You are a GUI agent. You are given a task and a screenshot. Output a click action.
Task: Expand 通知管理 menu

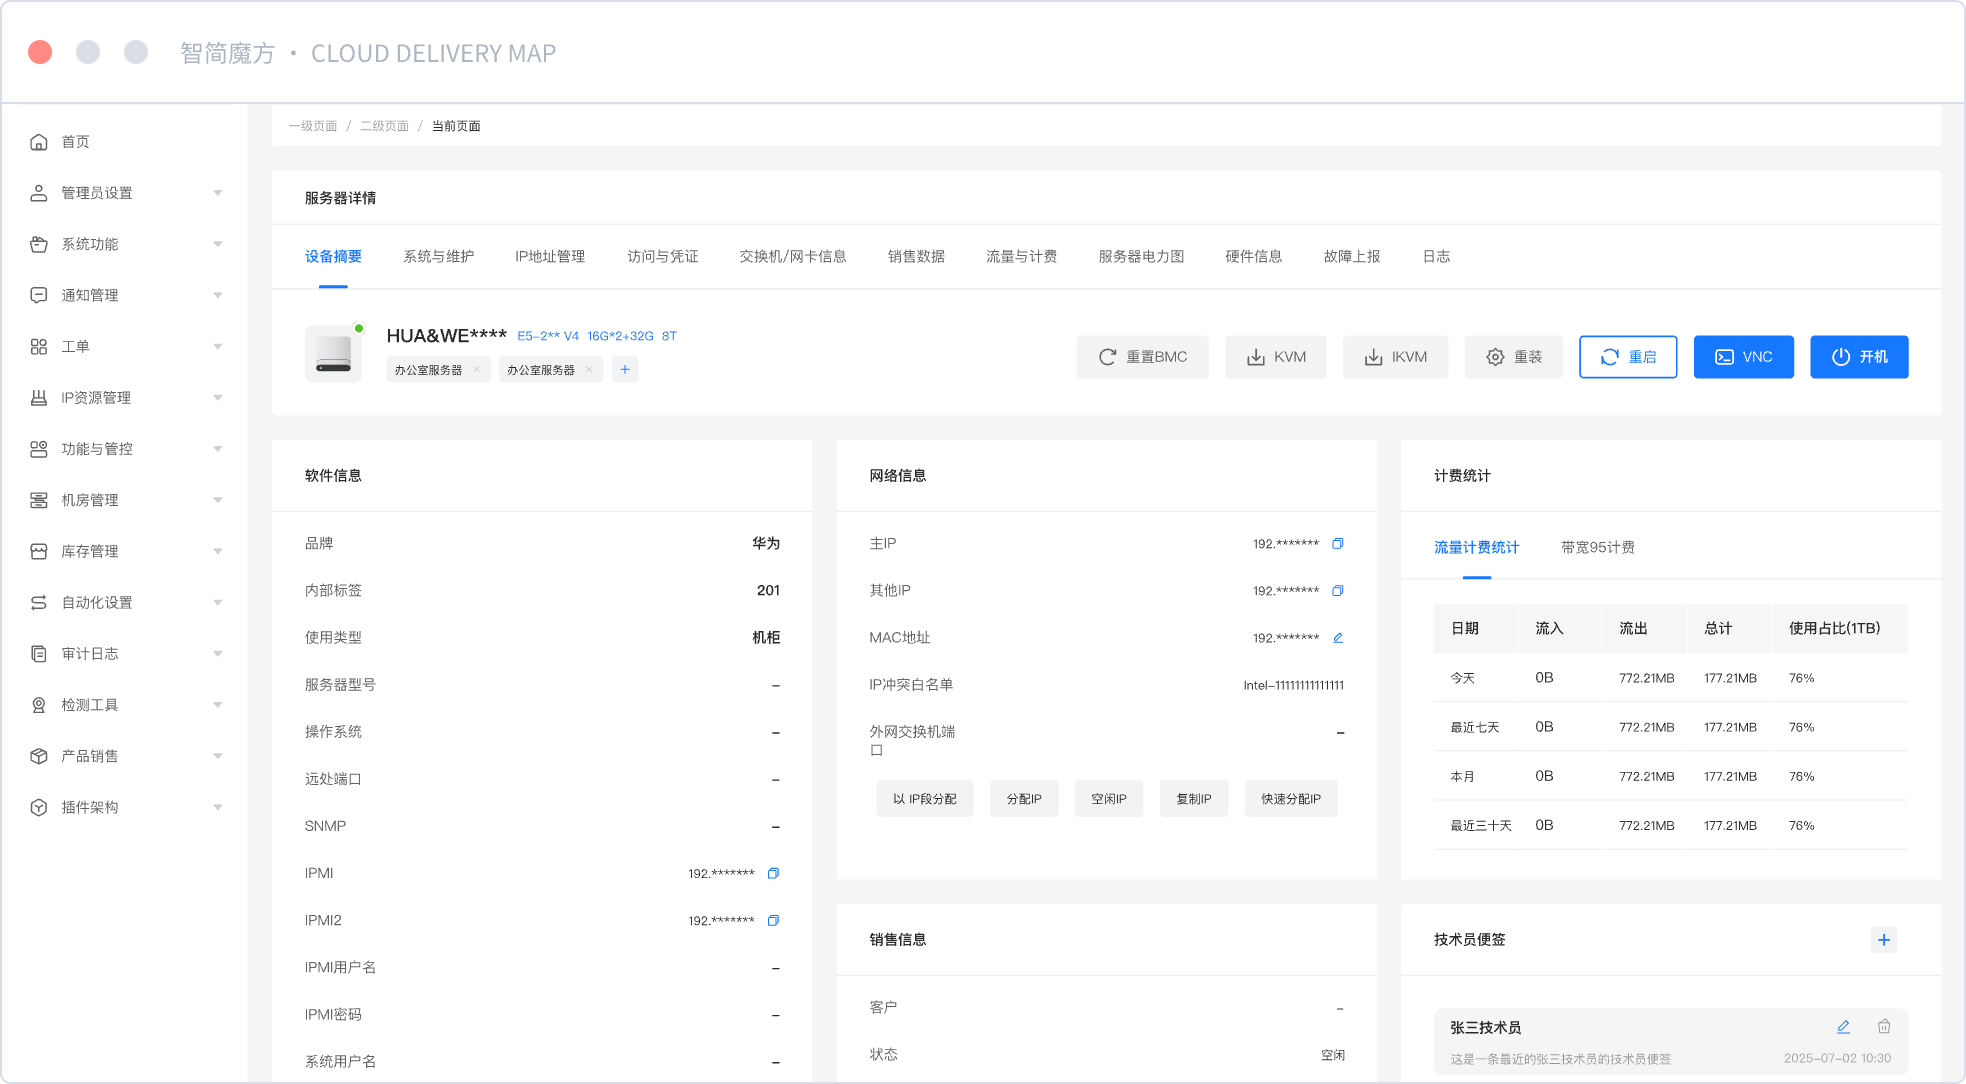pos(125,295)
